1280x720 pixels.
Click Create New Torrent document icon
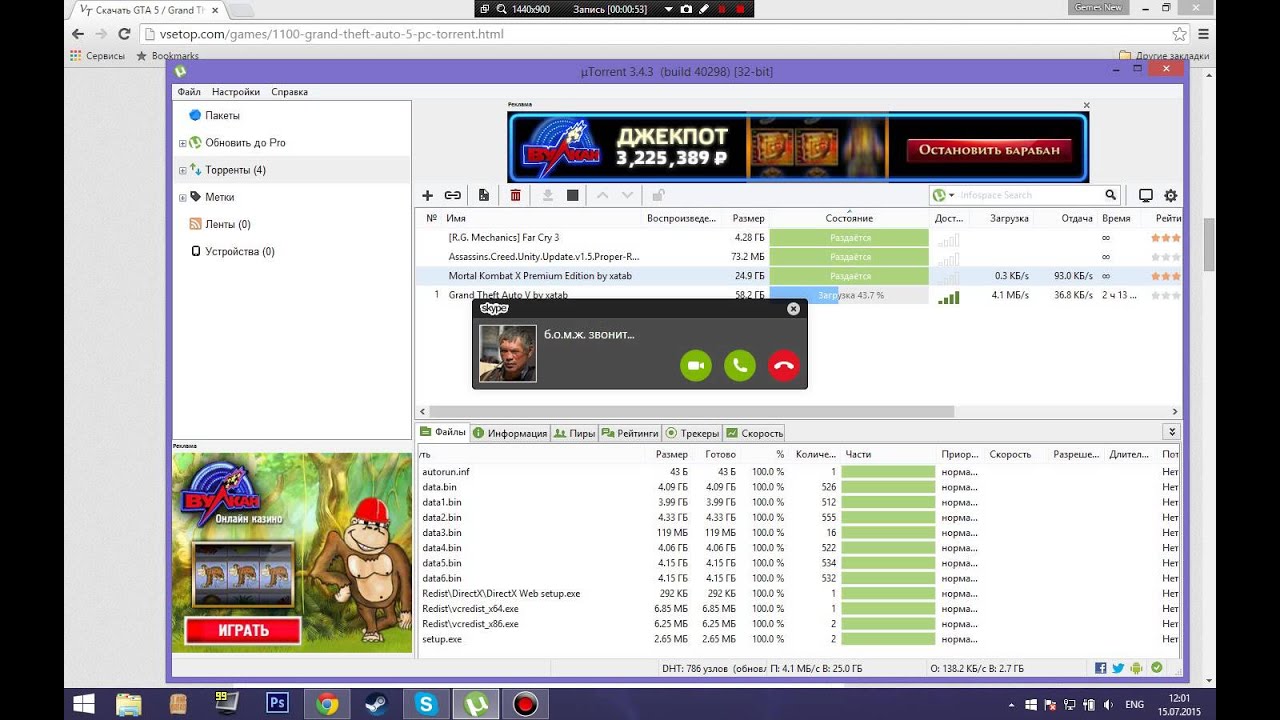click(484, 195)
